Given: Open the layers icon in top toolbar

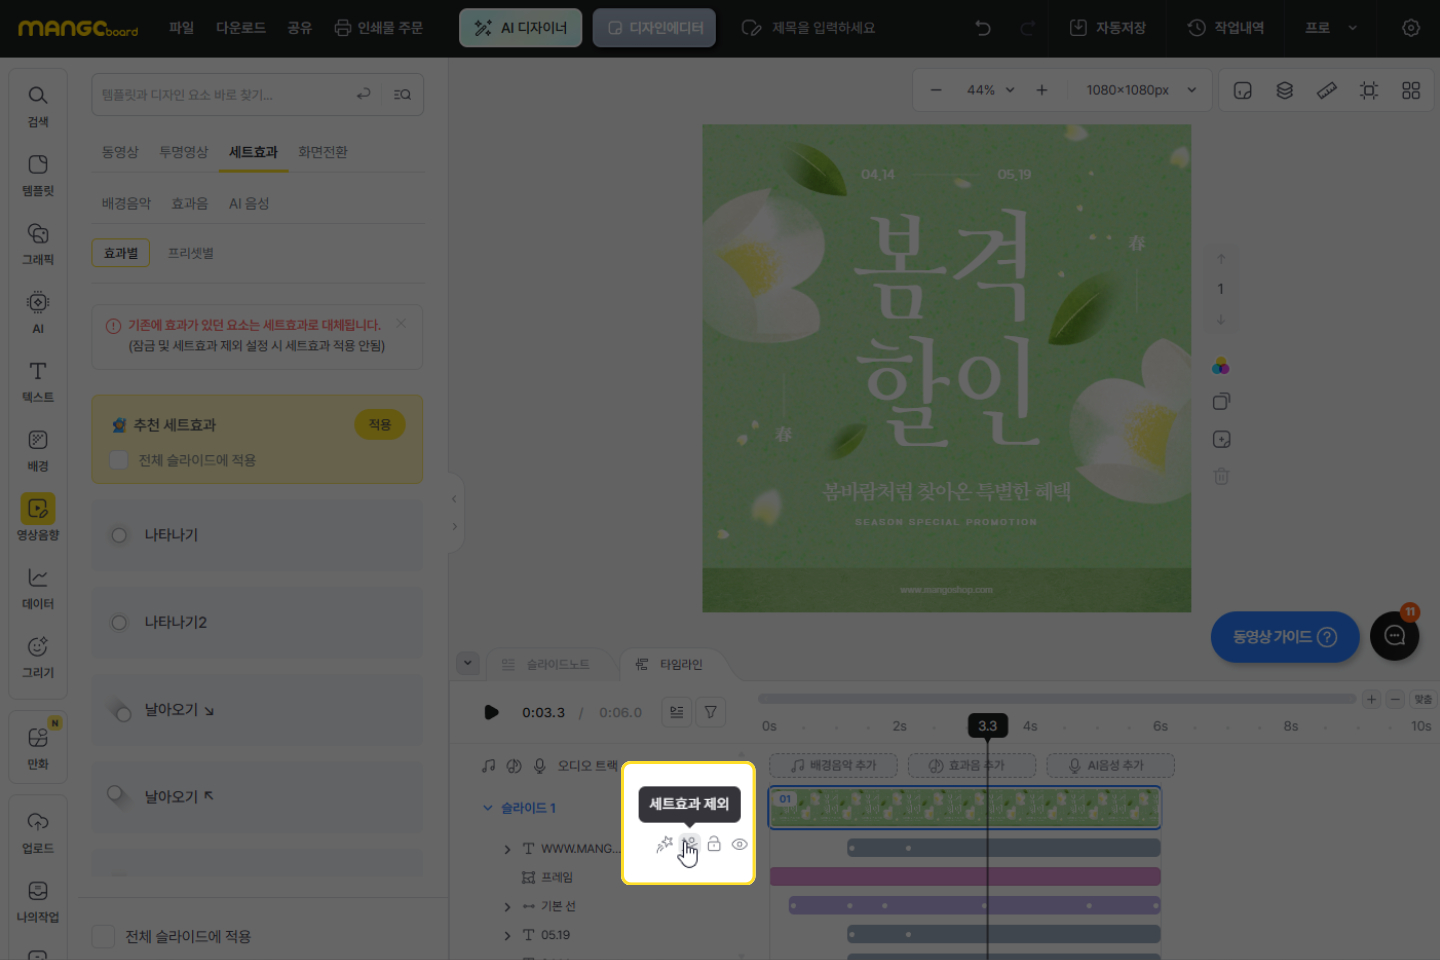Looking at the screenshot, I should tap(1285, 90).
